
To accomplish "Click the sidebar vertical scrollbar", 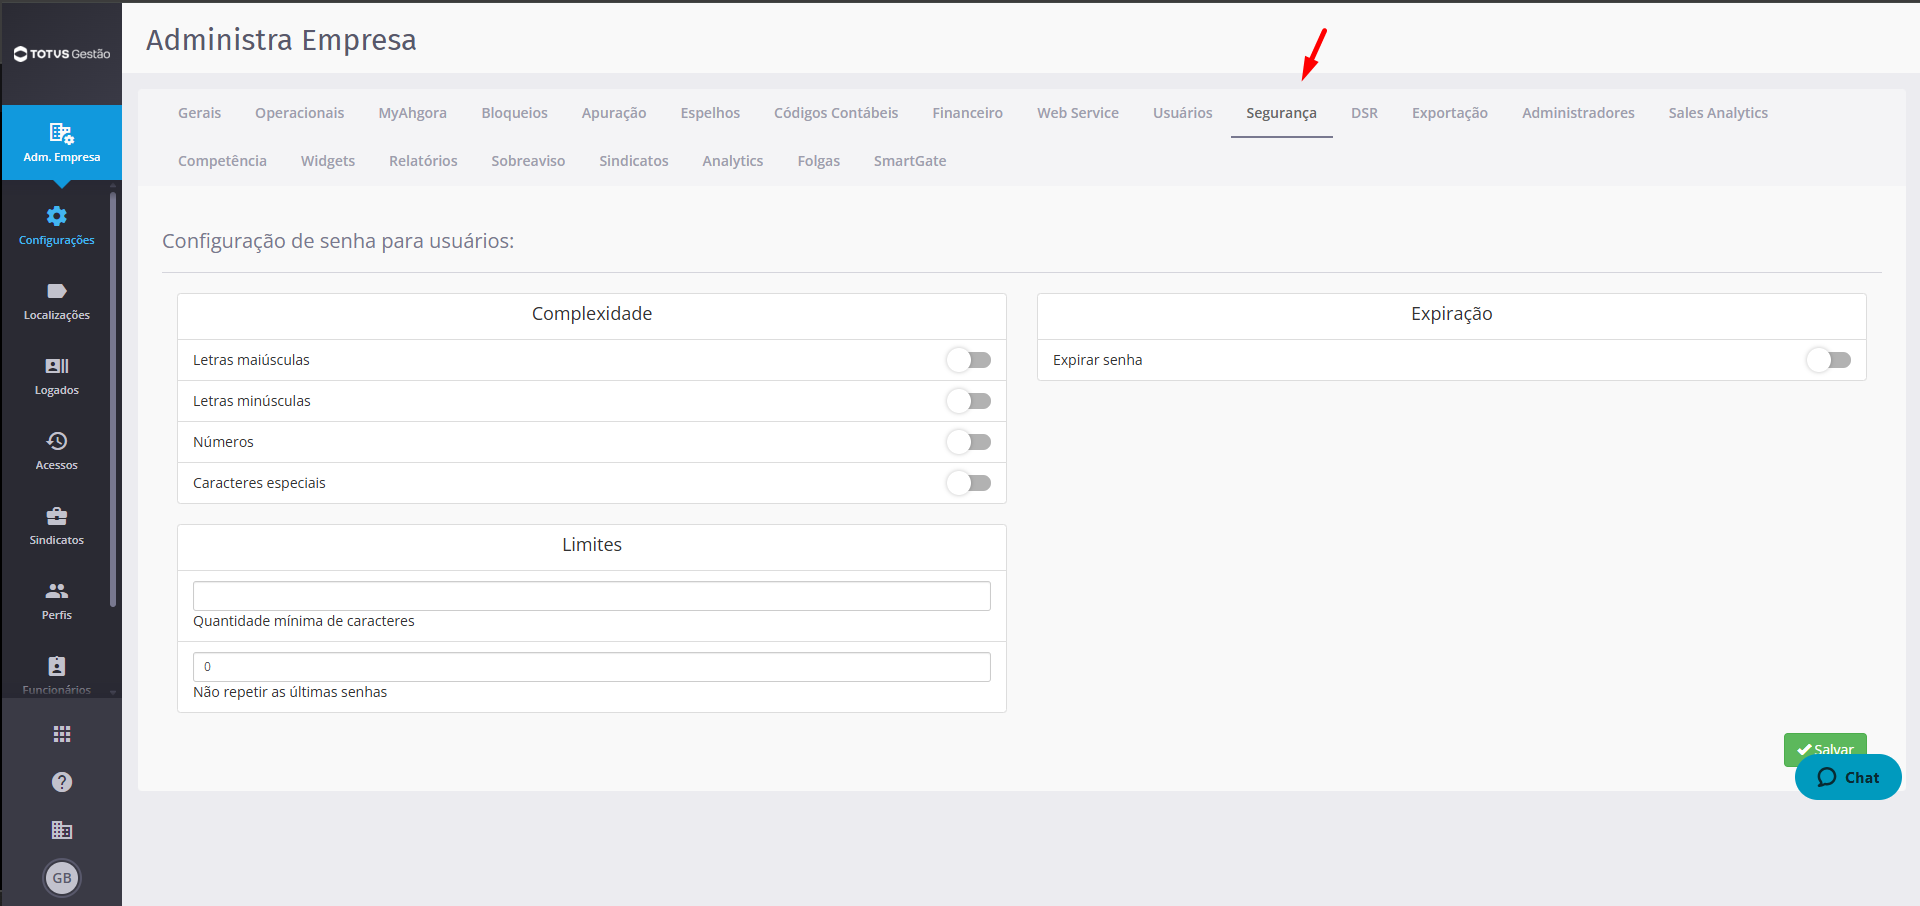I will (x=113, y=400).
